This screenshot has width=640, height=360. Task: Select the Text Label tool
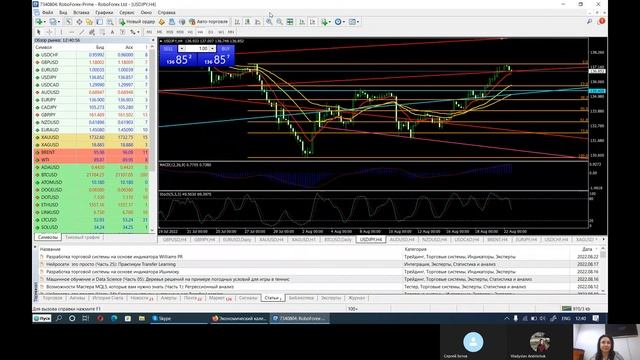coord(122,32)
